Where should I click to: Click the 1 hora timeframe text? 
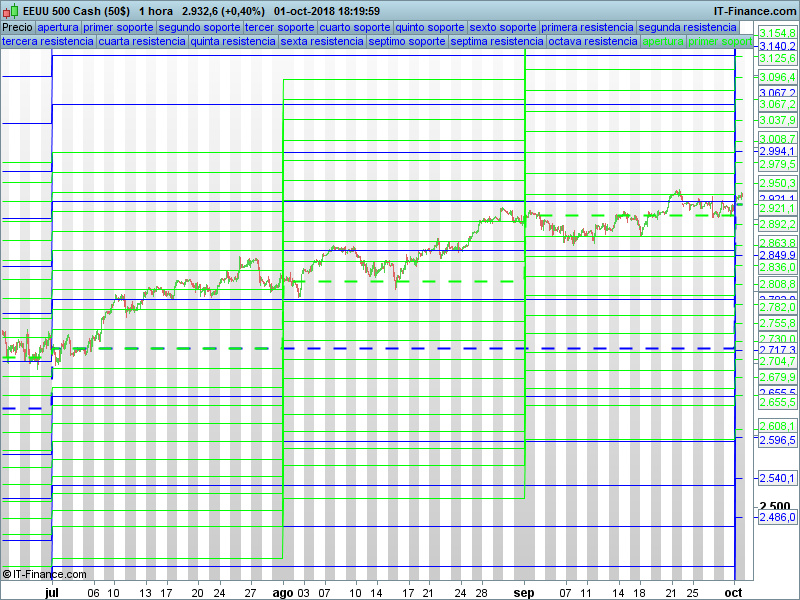click(x=156, y=11)
